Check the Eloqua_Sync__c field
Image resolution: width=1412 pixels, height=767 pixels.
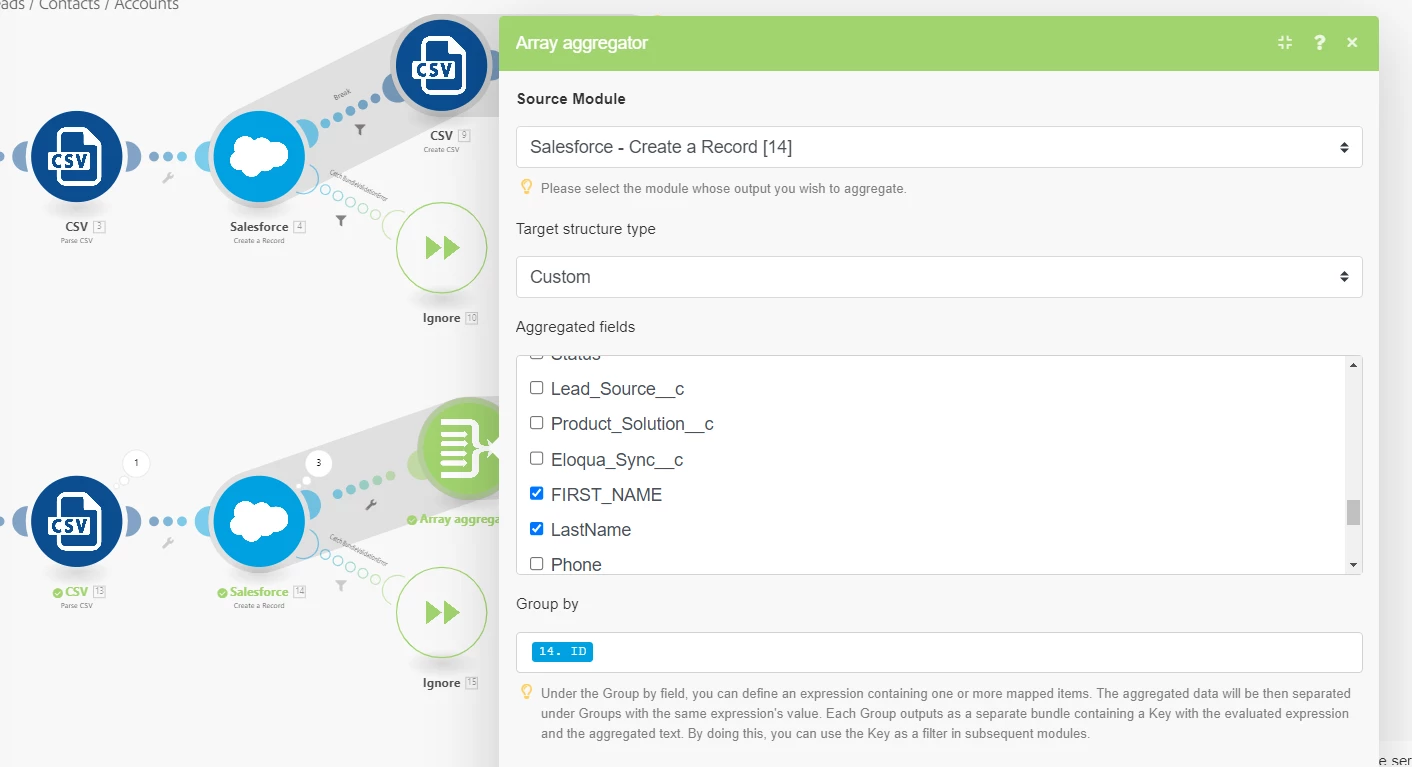pos(537,458)
